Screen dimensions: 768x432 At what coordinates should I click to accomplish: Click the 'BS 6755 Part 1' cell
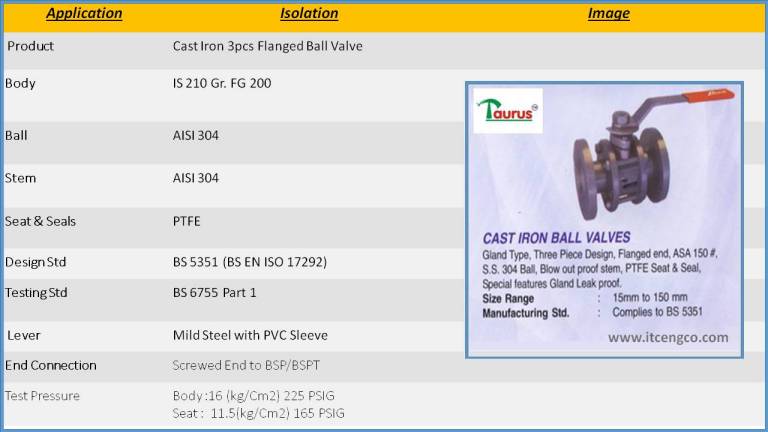[x=215, y=292]
